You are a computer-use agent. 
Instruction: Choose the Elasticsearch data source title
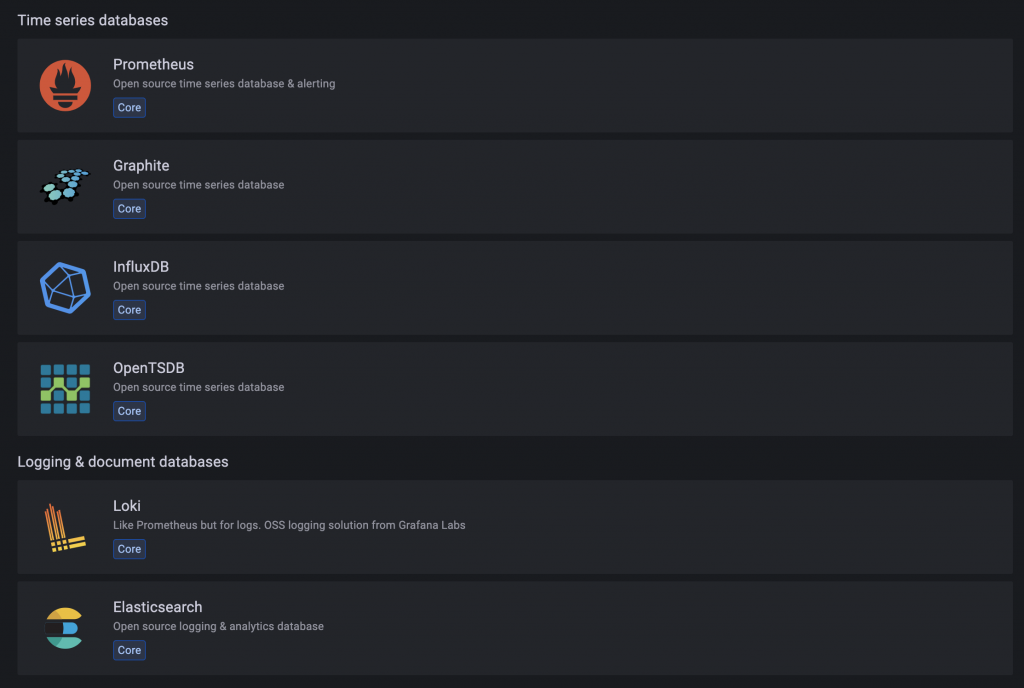click(157, 607)
